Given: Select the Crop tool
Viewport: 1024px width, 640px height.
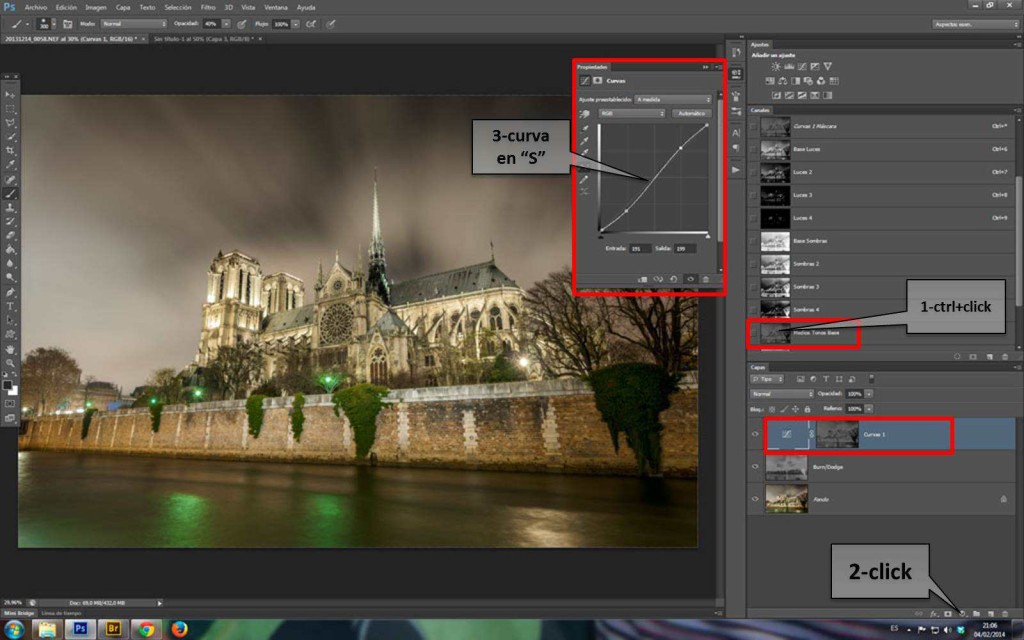Looking at the screenshot, I should tap(11, 150).
